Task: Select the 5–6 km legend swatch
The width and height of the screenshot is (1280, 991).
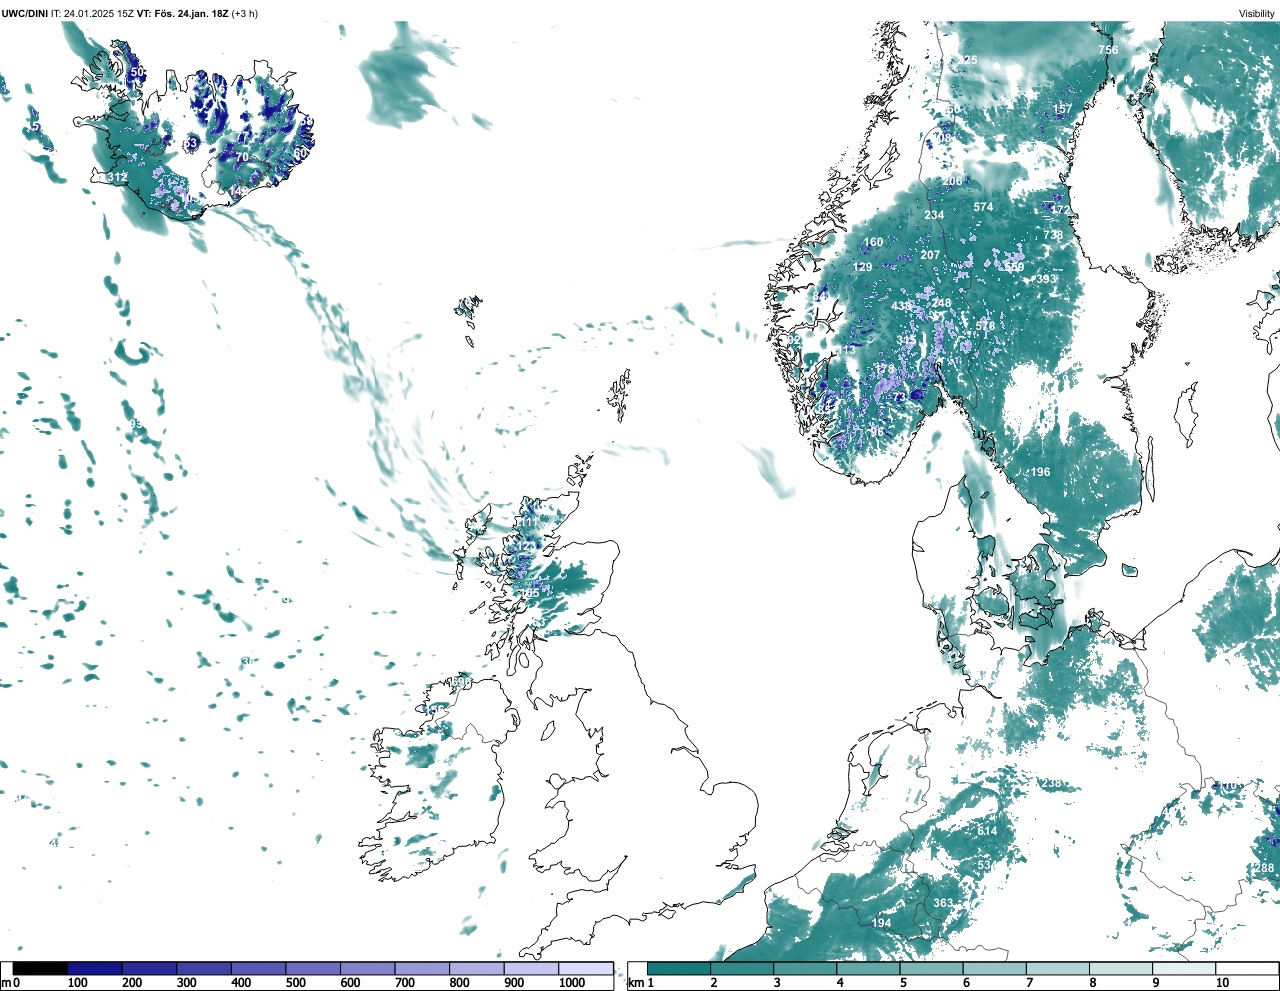Action: [x=931, y=968]
